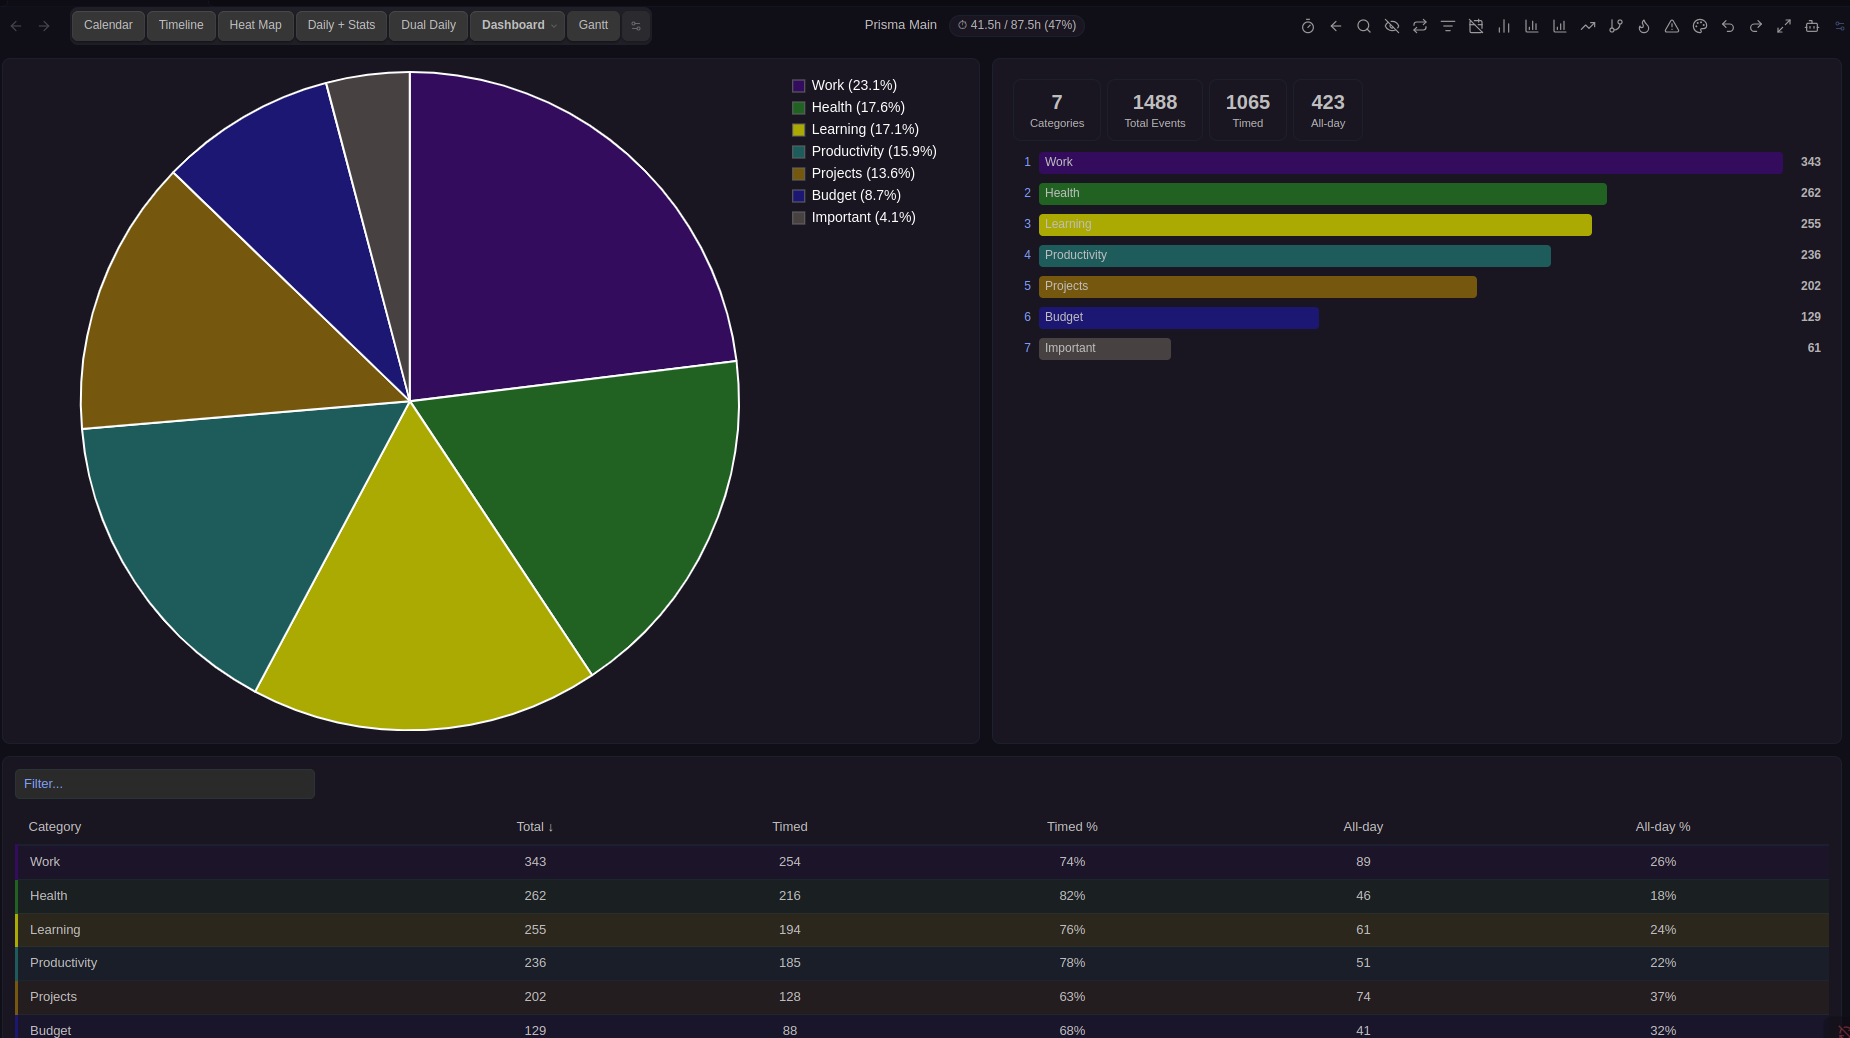Expand the bar chart options icon
The width and height of the screenshot is (1850, 1038).
1504,26
